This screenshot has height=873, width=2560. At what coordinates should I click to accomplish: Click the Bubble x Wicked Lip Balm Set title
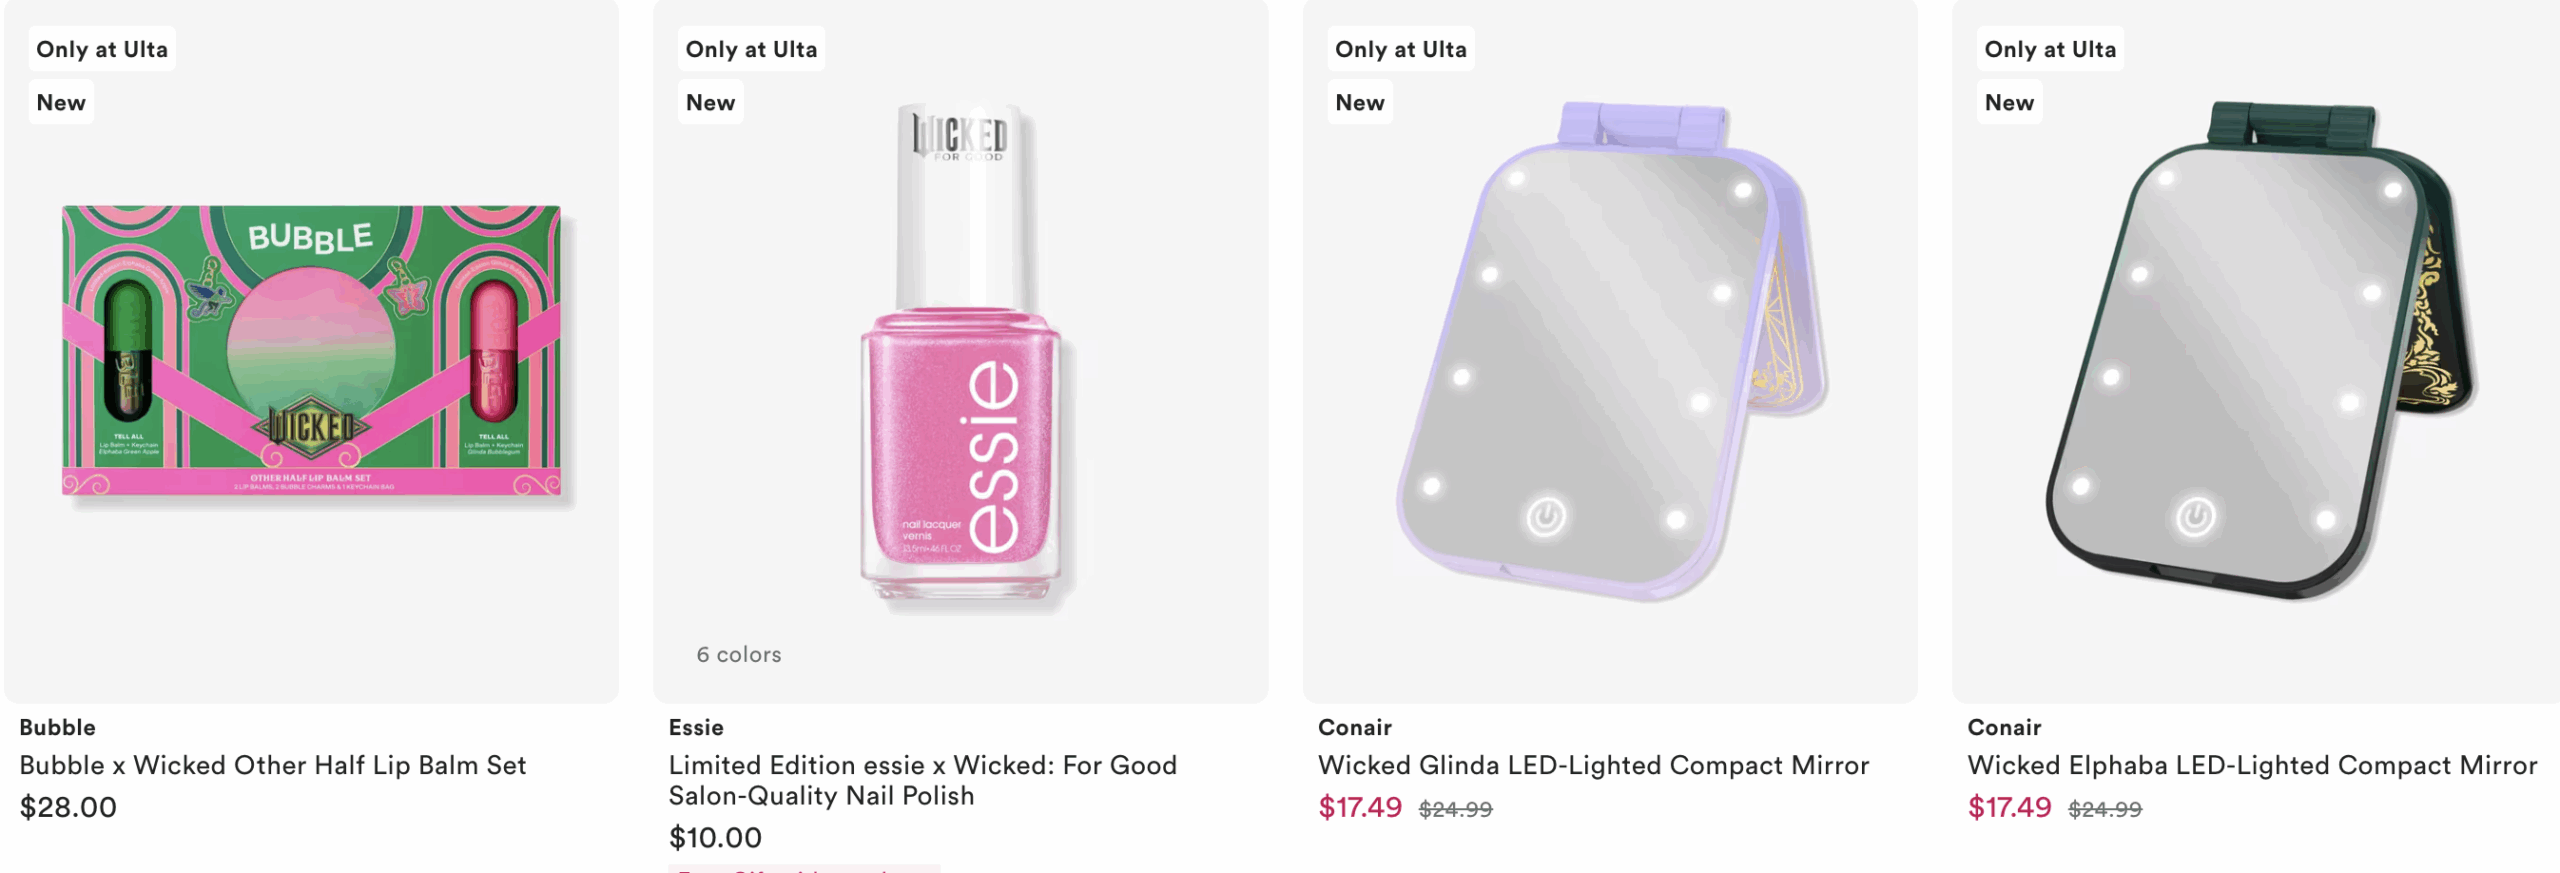(x=272, y=765)
